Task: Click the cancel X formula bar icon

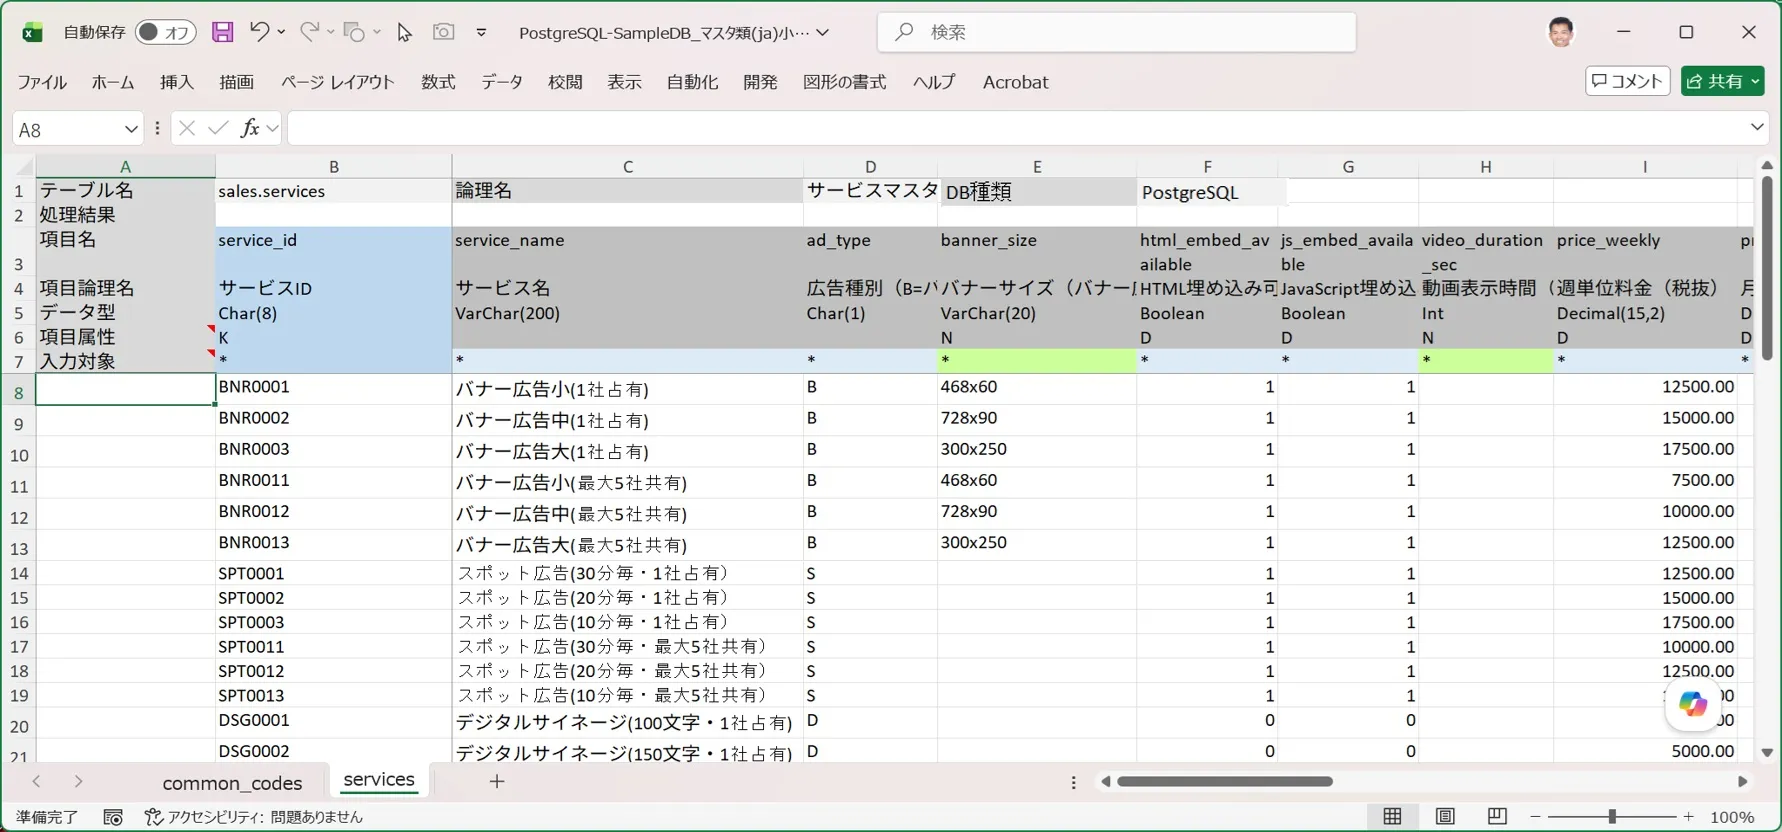Action: [187, 128]
